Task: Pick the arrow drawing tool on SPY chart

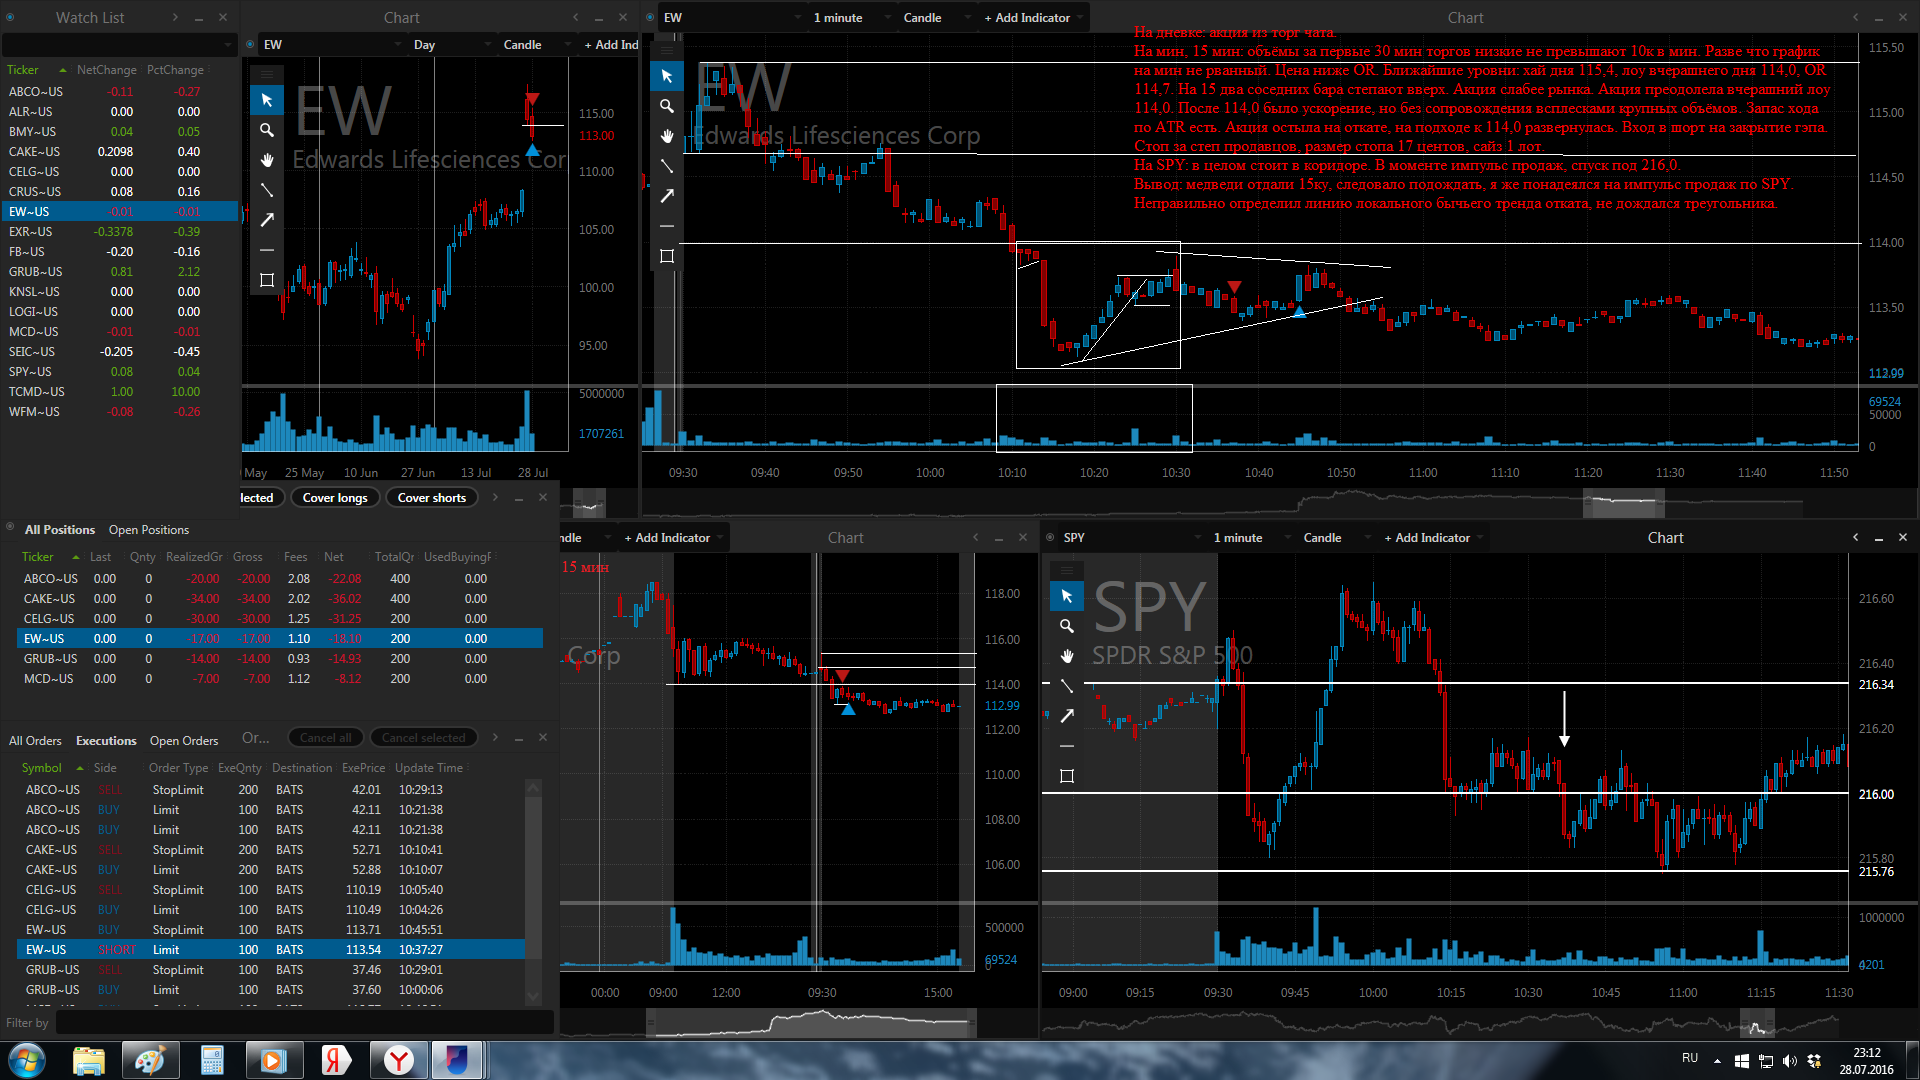Action: [1067, 716]
